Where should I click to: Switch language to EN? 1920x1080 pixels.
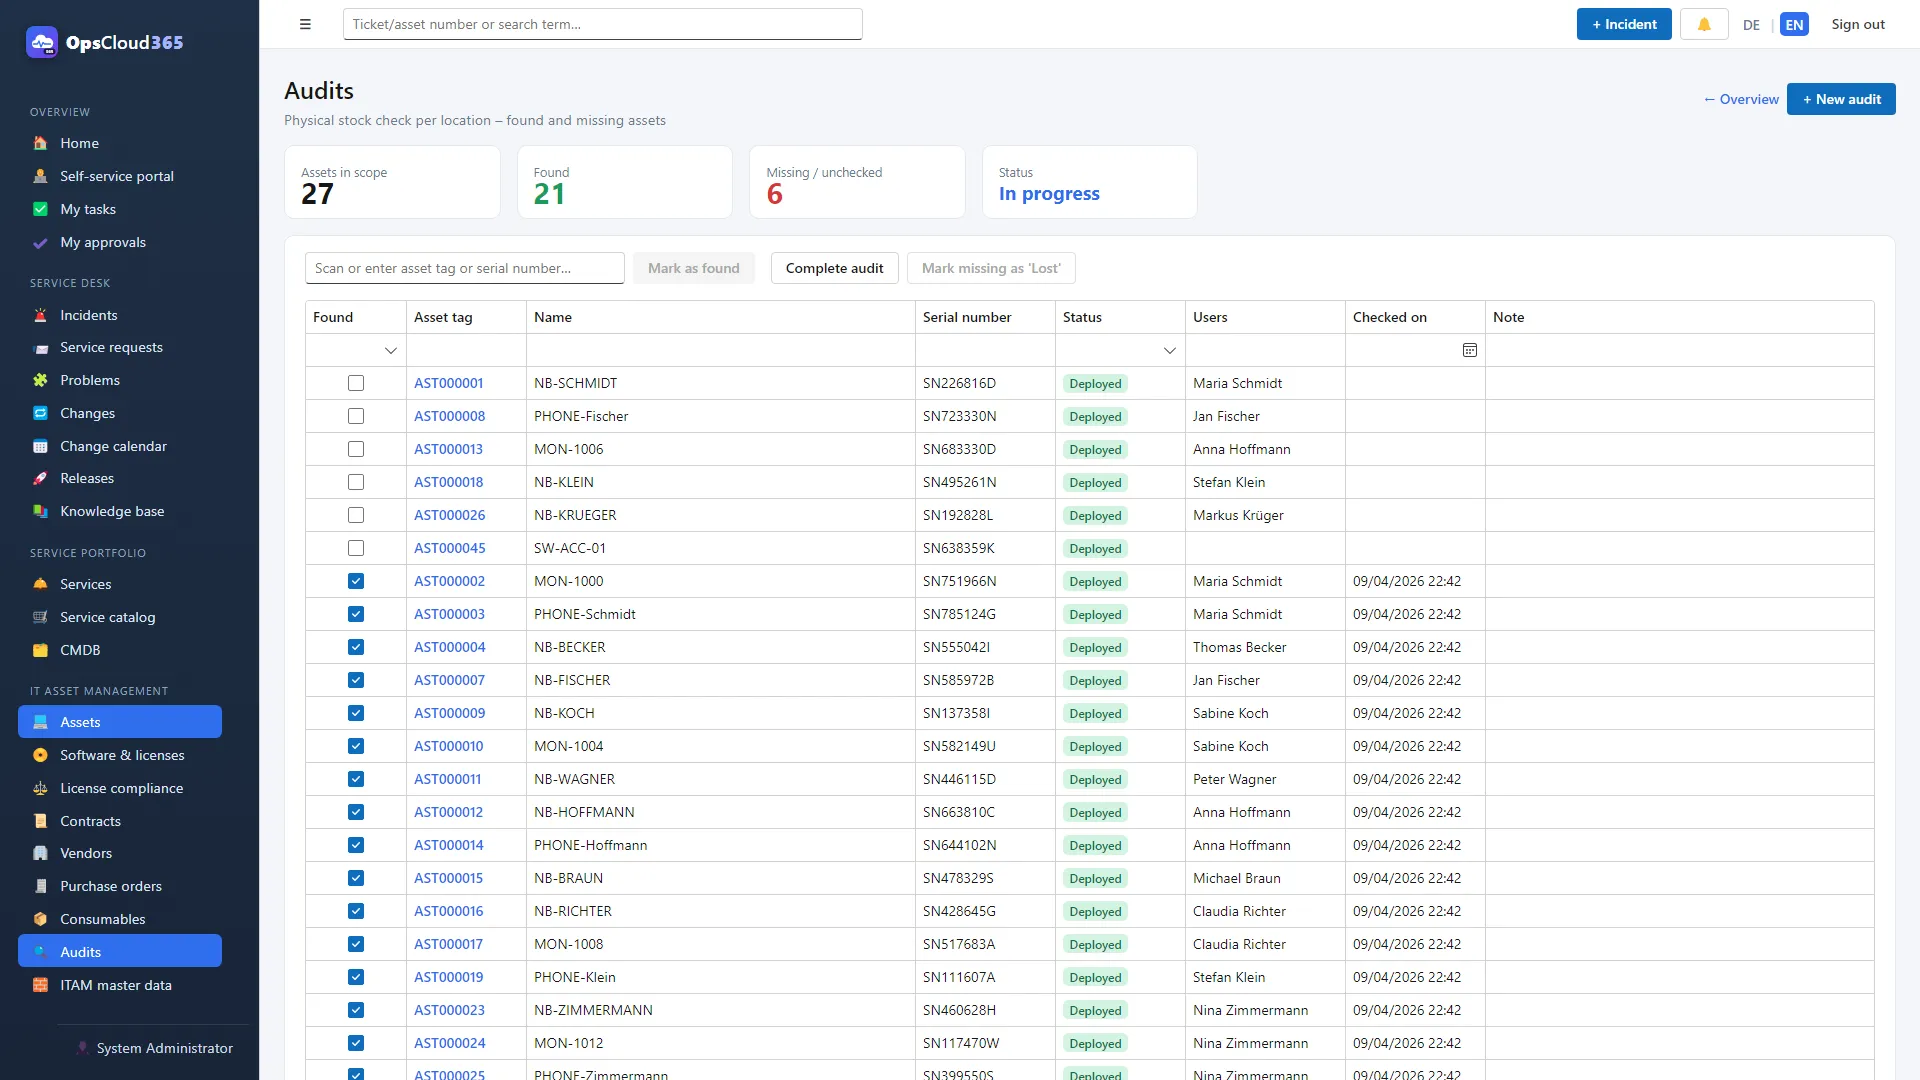tap(1794, 25)
